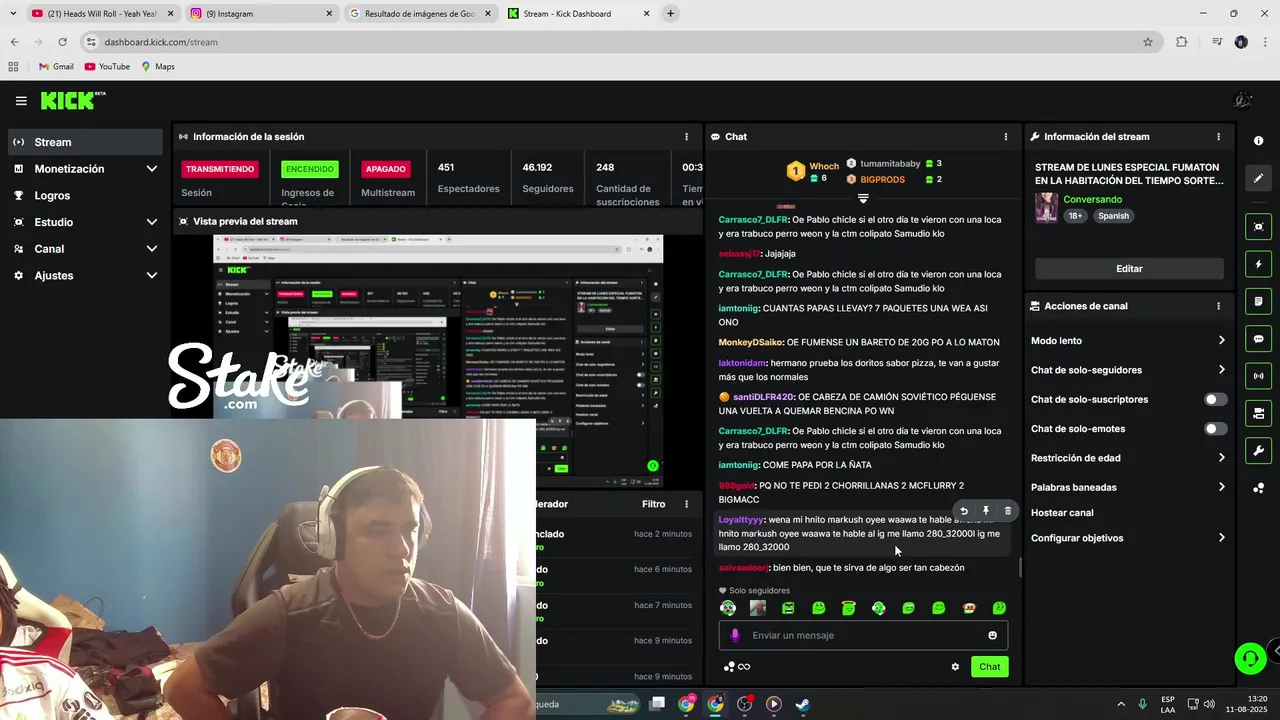Open the hamburger menu beside the Kick logo

click(21, 101)
